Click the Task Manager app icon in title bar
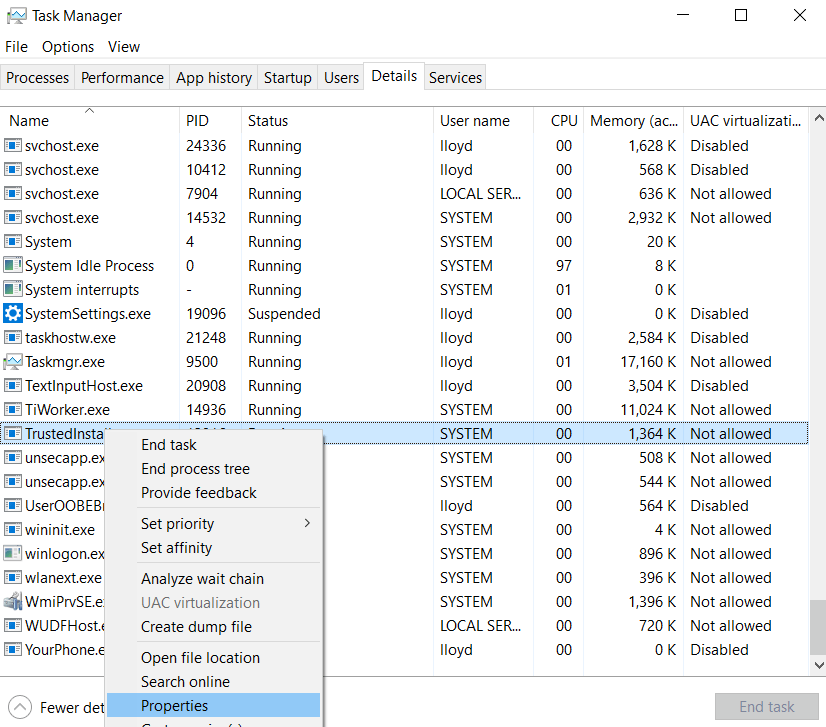This screenshot has width=826, height=727. [16, 16]
